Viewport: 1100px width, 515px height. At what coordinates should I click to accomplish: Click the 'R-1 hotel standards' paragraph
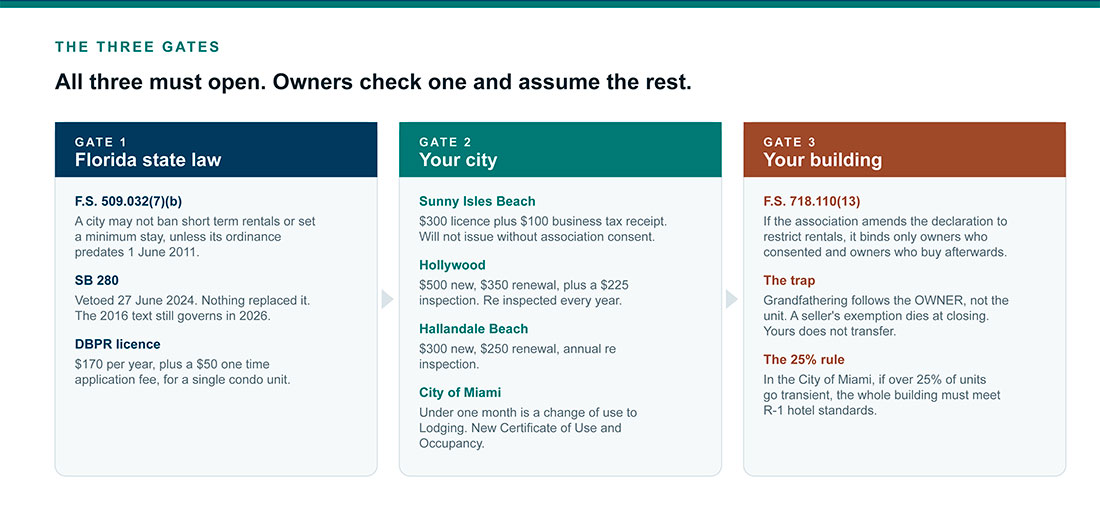point(882,396)
